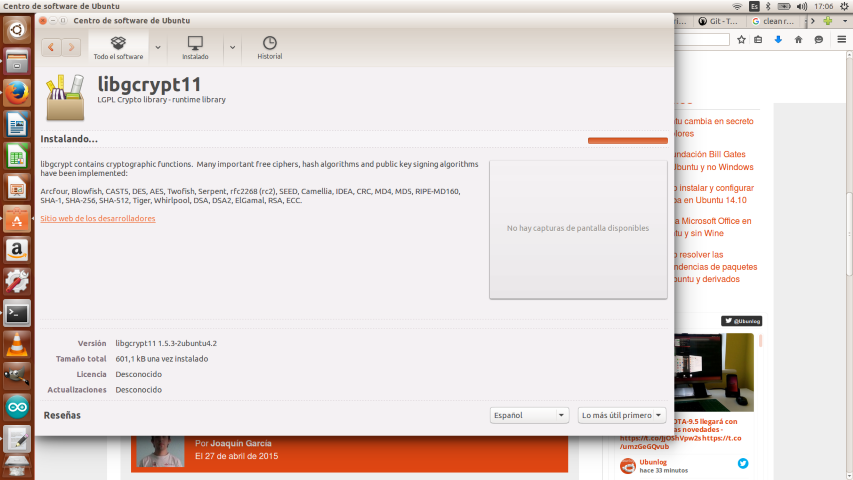Screen dimensions: 853x480
Task: Open the 'Historial' section
Action: (x=270, y=47)
